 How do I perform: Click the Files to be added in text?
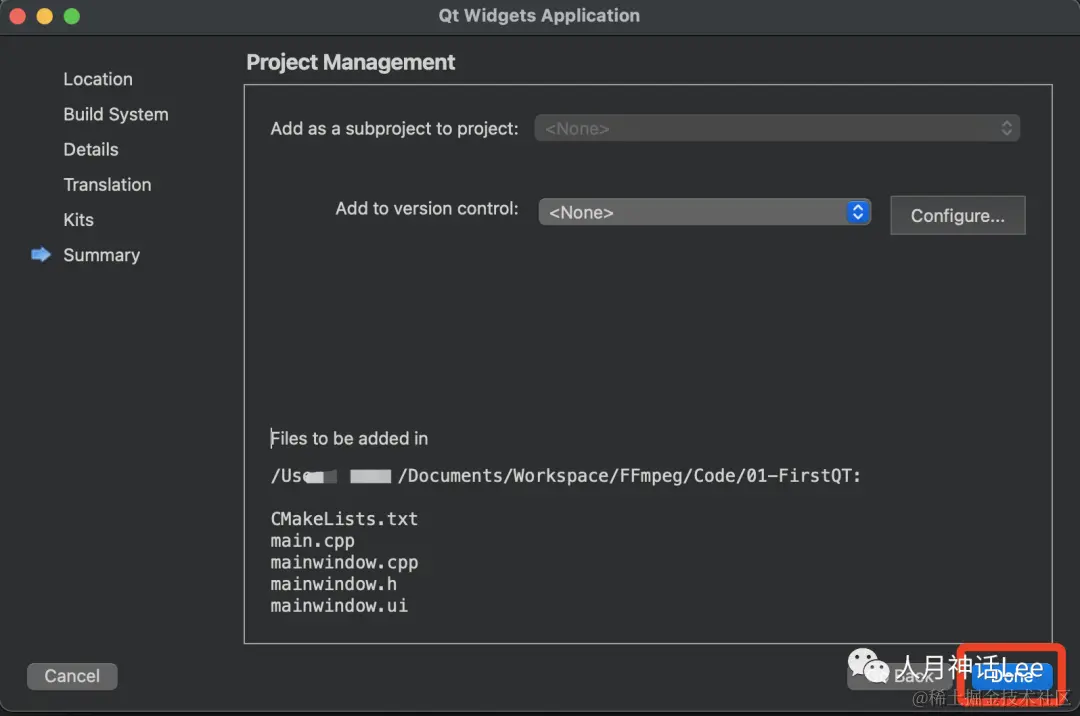349,439
